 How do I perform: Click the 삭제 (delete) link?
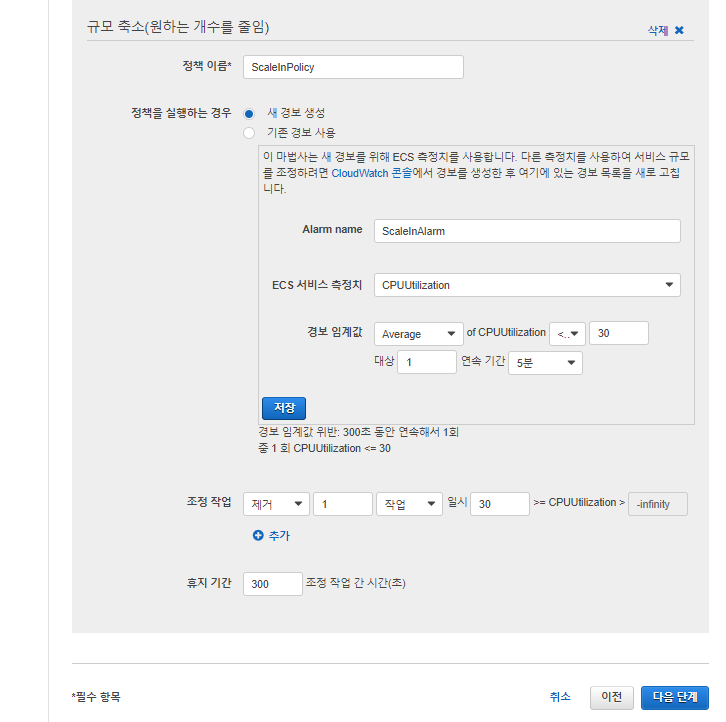(657, 31)
